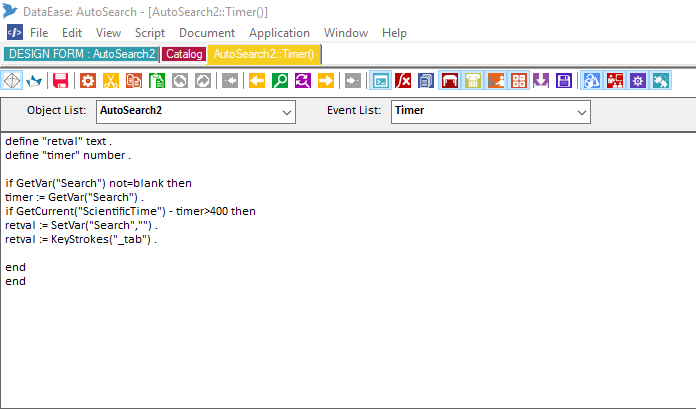
Task: Switch to the Catalog tab
Action: 184,54
